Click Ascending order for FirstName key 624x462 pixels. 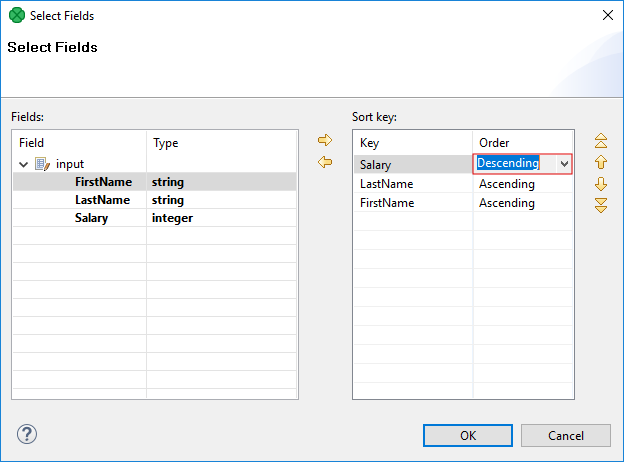(507, 203)
